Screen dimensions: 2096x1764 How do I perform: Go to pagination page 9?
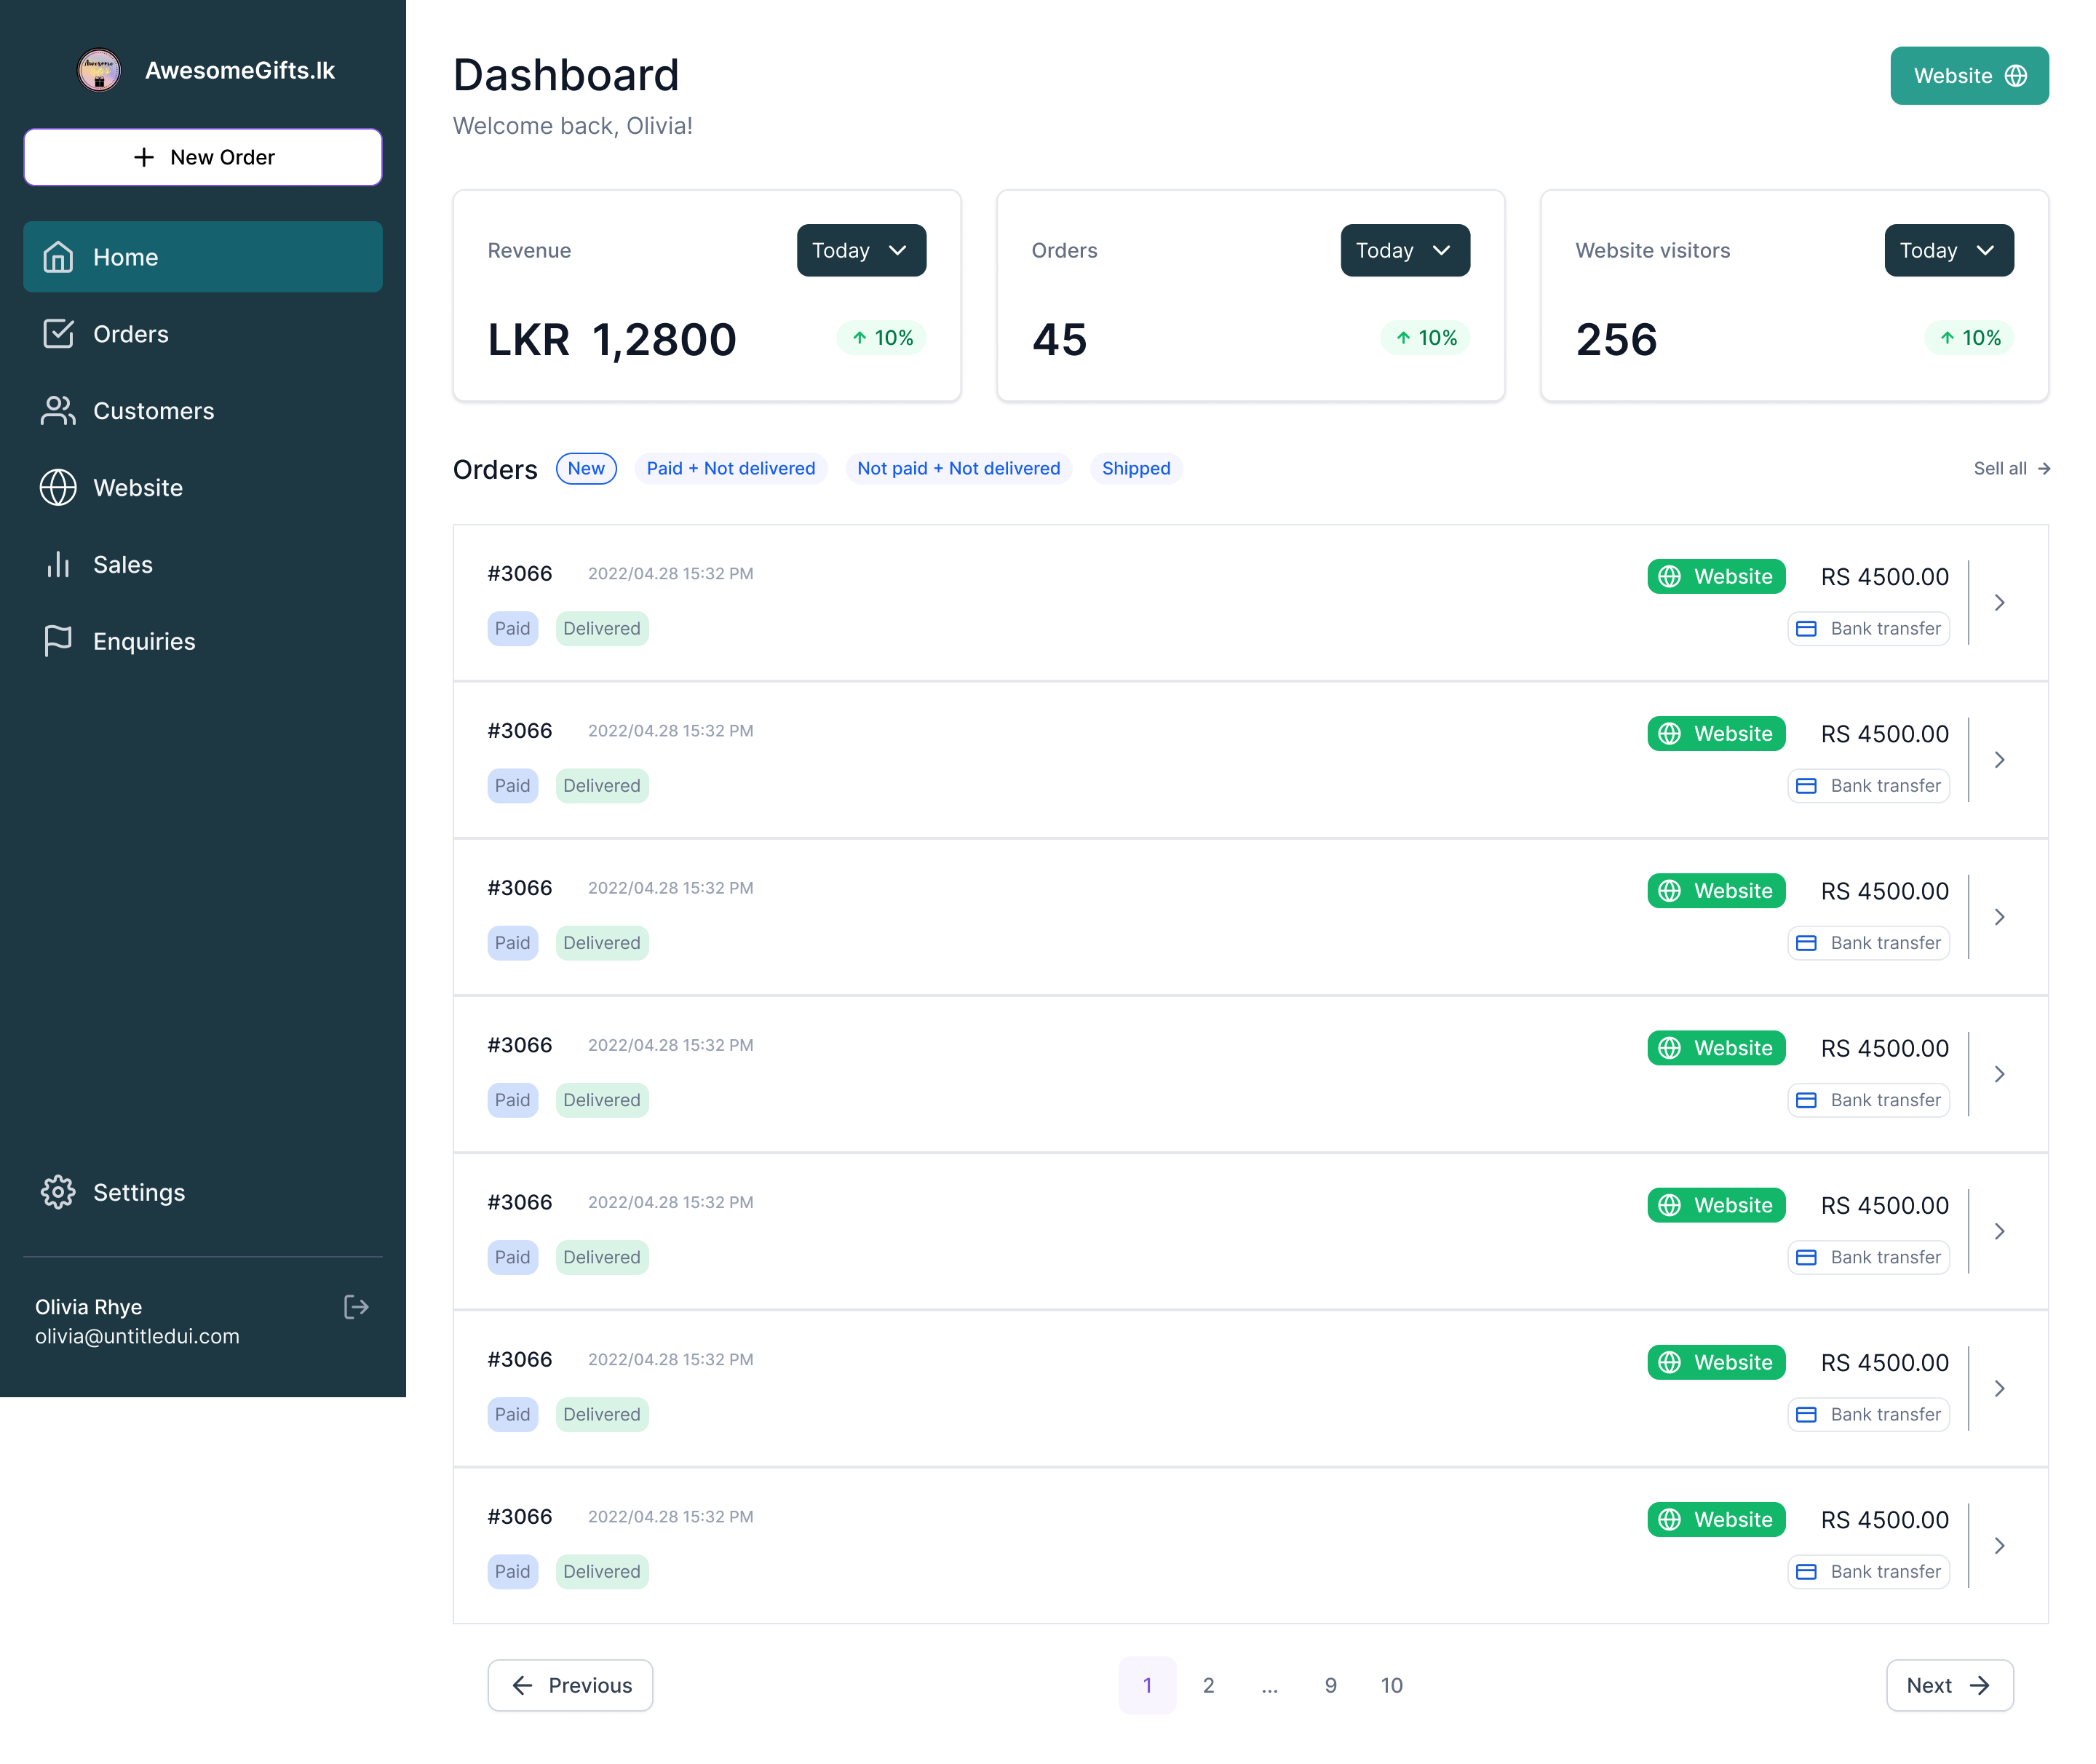tap(1331, 1685)
